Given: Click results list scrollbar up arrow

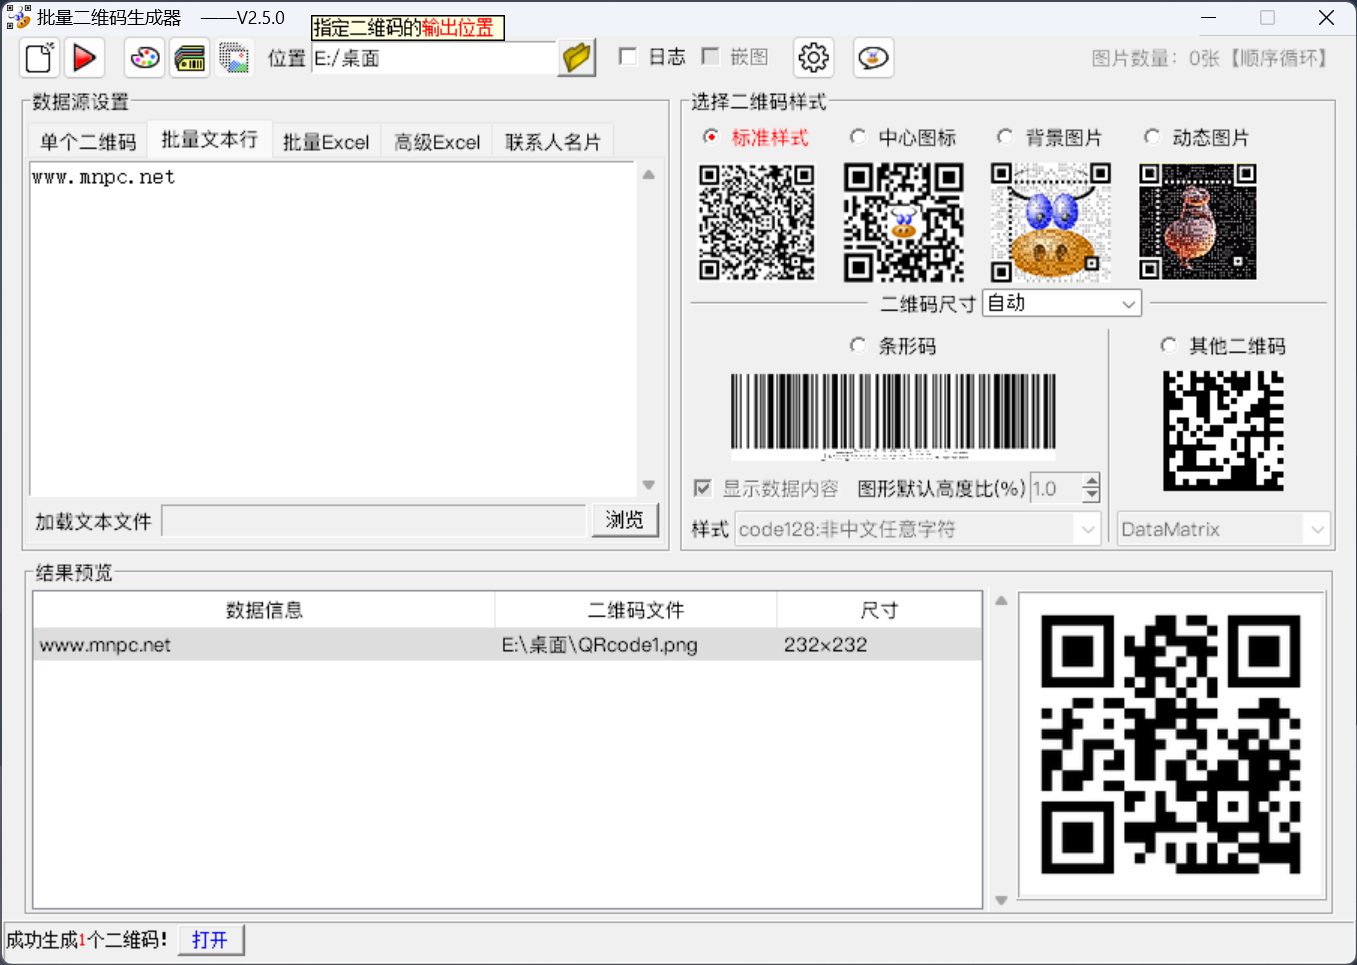Looking at the screenshot, I should [x=1001, y=601].
